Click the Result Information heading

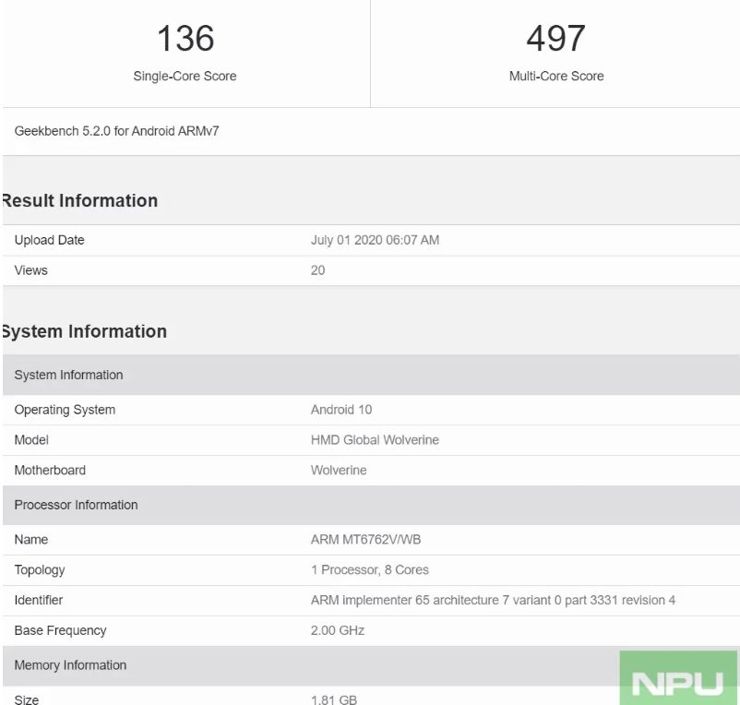[80, 201]
